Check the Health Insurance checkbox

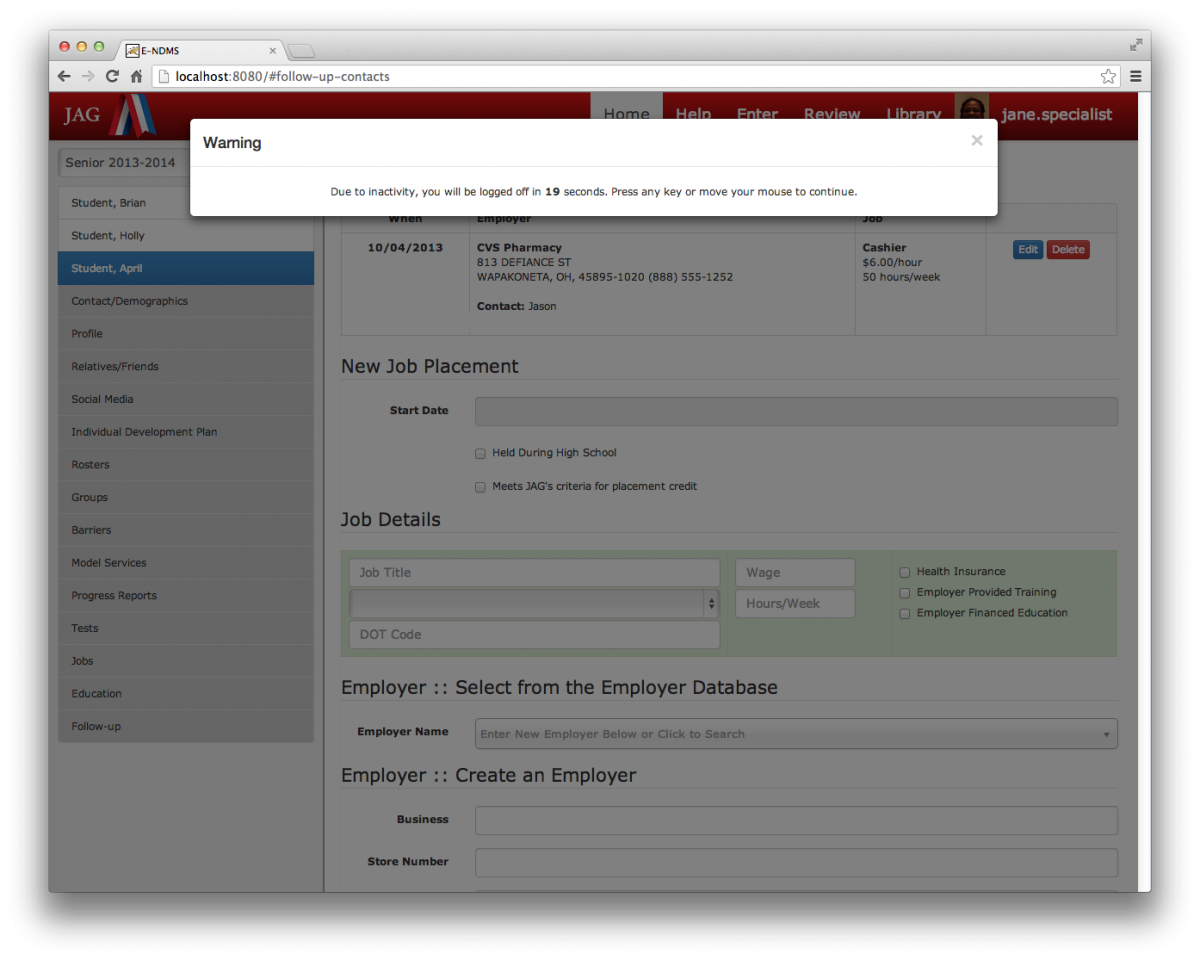click(x=905, y=571)
